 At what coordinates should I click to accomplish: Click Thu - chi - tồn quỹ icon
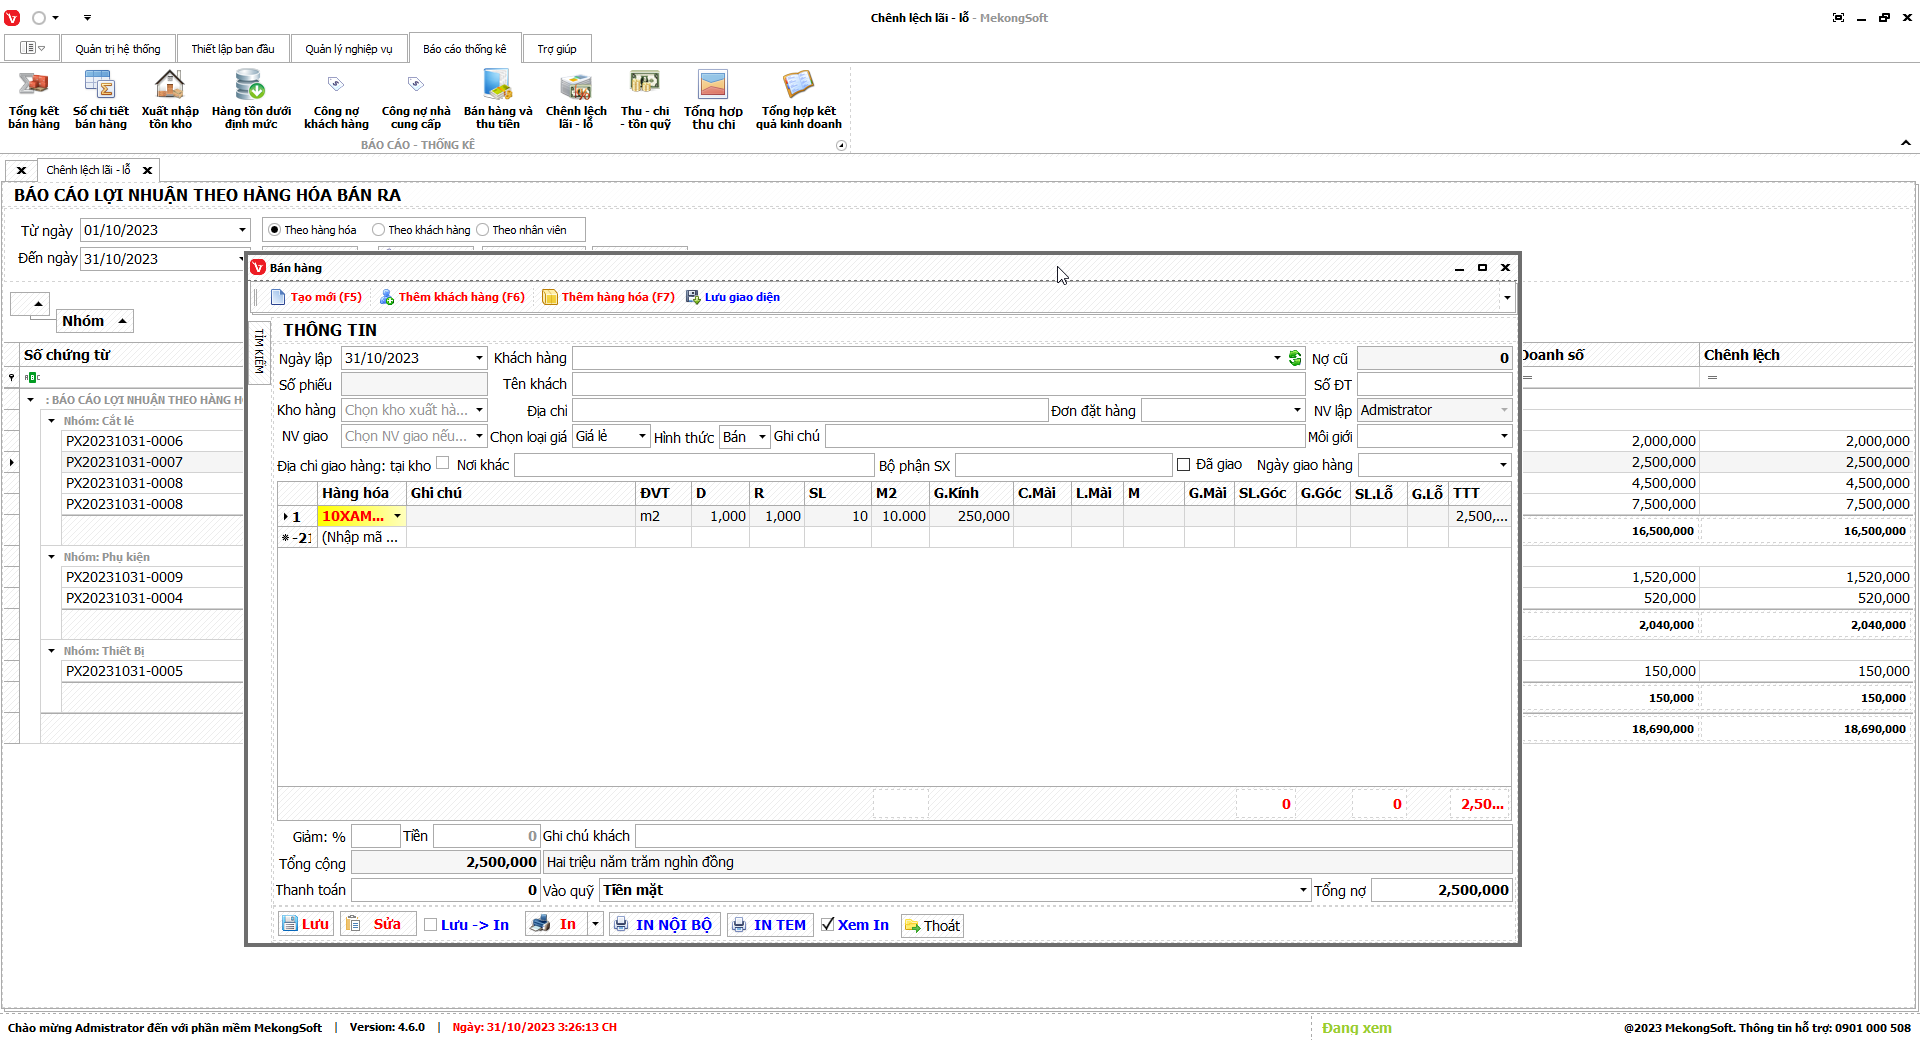(x=645, y=99)
